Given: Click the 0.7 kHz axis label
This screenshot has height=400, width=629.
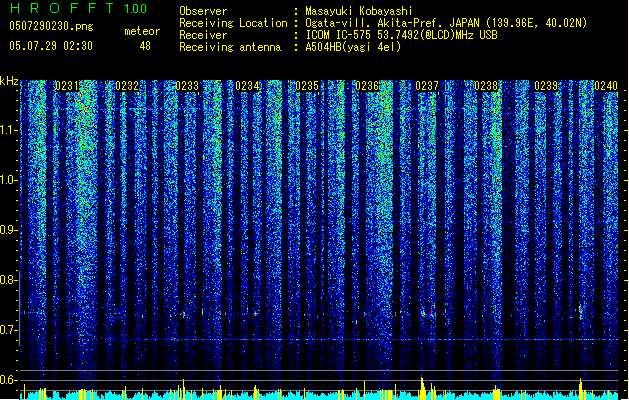Looking at the screenshot, I should [8, 330].
